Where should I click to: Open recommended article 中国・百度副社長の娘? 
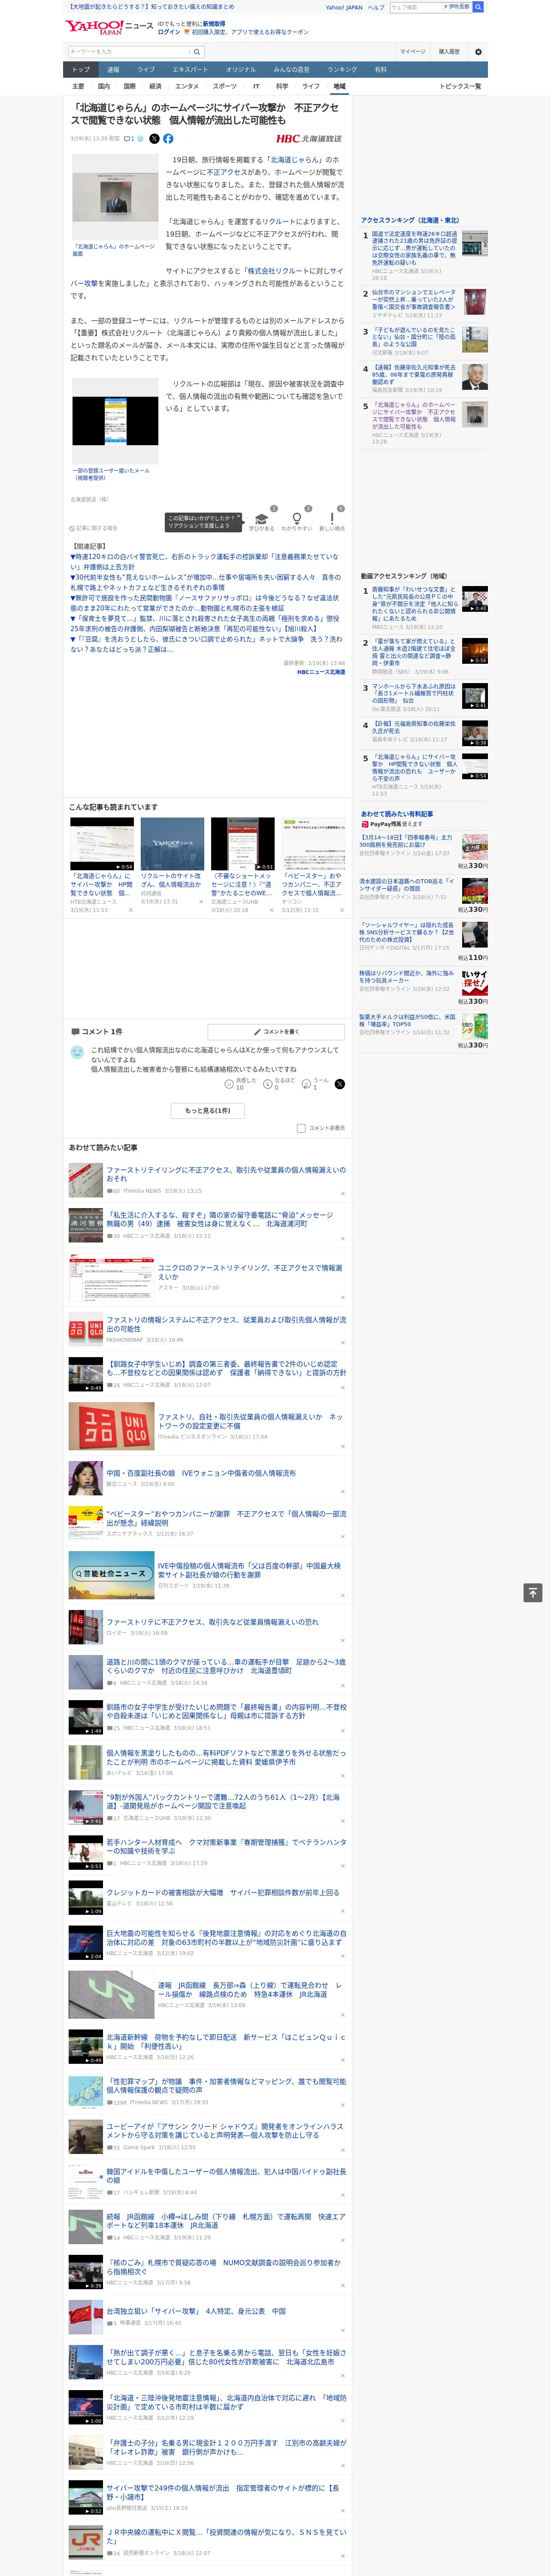pyautogui.click(x=201, y=1473)
